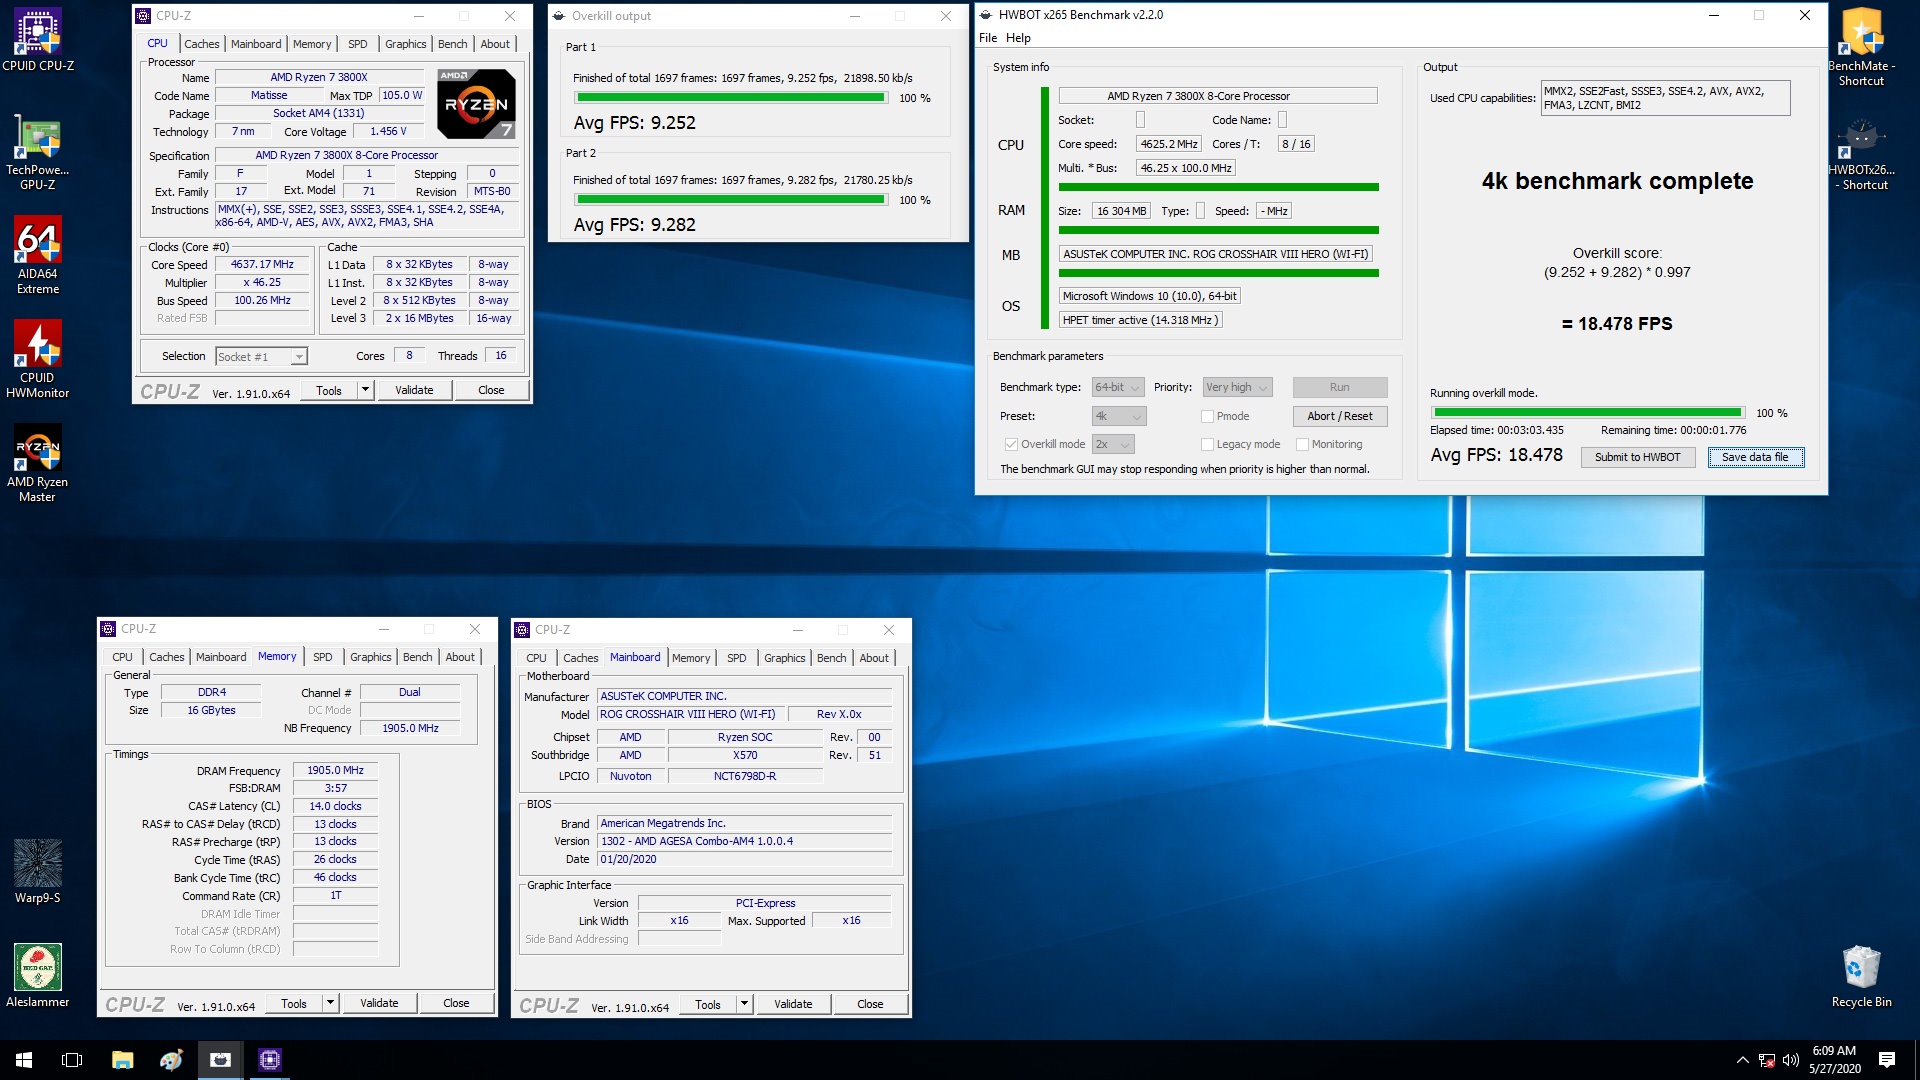1920x1080 pixels.
Task: Click the Ryzen 7 logo in CPU-Z
Action: [x=477, y=104]
